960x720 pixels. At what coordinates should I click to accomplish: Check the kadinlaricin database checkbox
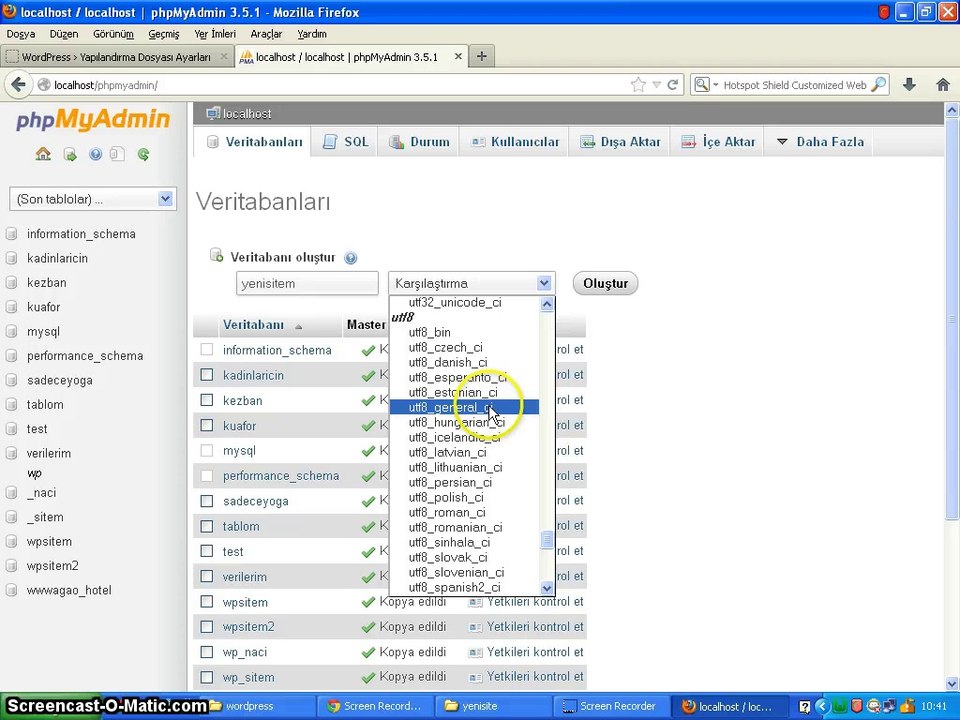(x=207, y=375)
